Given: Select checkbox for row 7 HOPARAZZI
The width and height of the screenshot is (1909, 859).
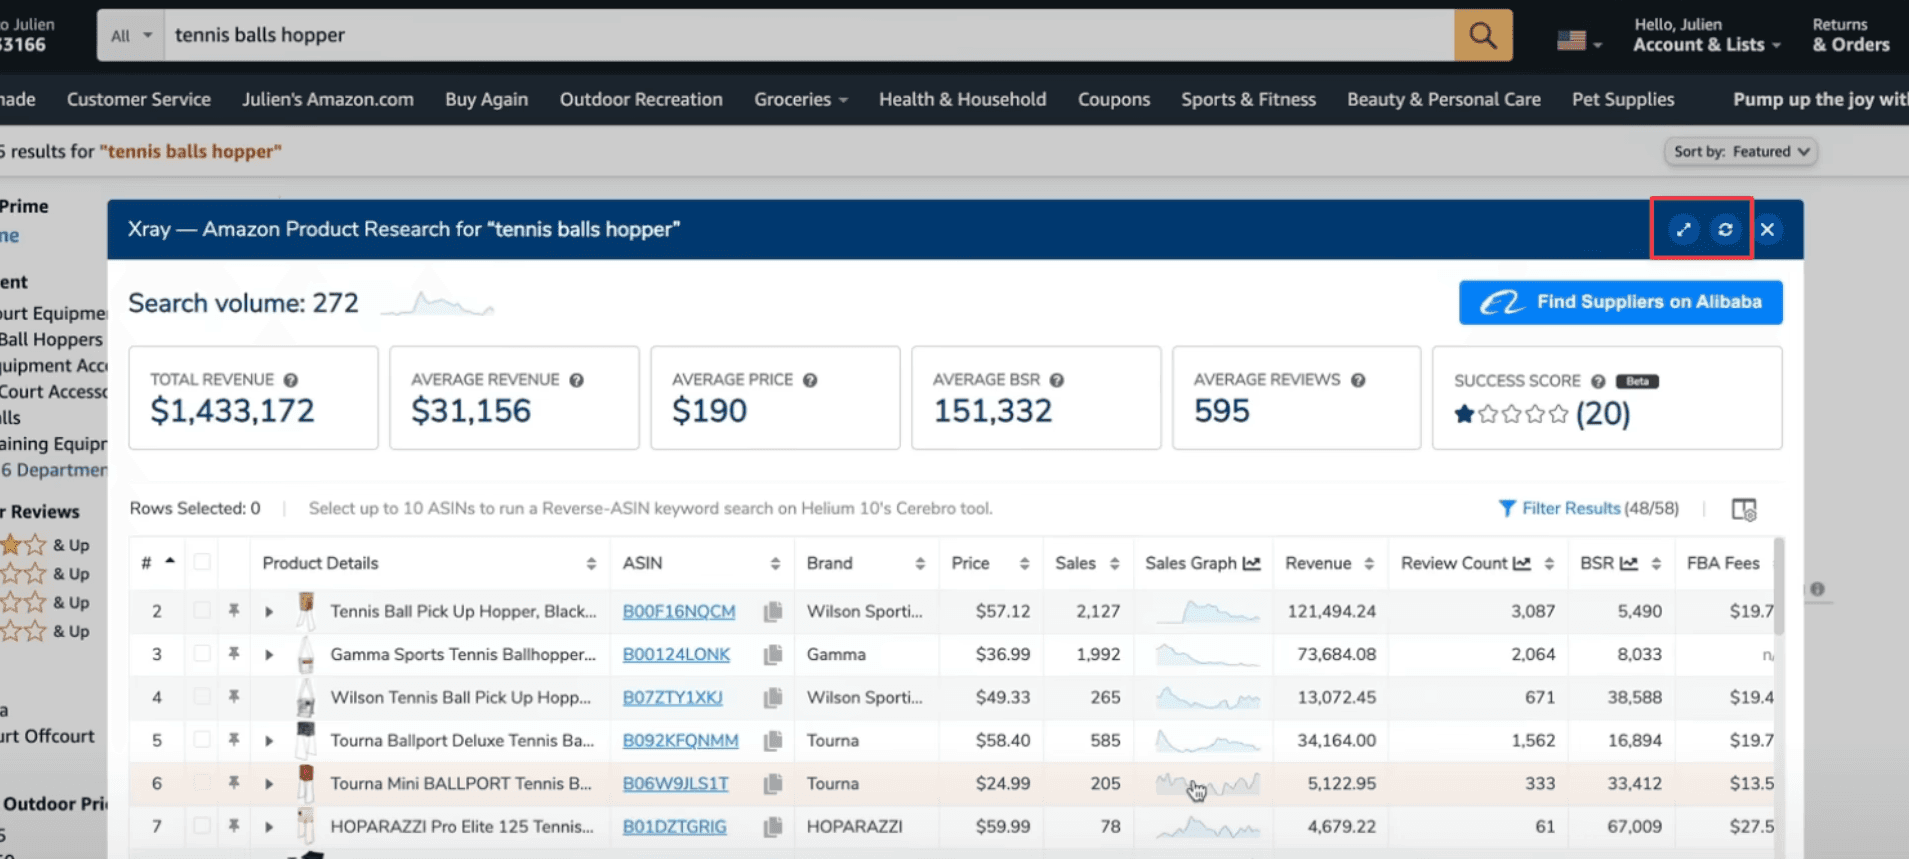Looking at the screenshot, I should coord(202,825).
